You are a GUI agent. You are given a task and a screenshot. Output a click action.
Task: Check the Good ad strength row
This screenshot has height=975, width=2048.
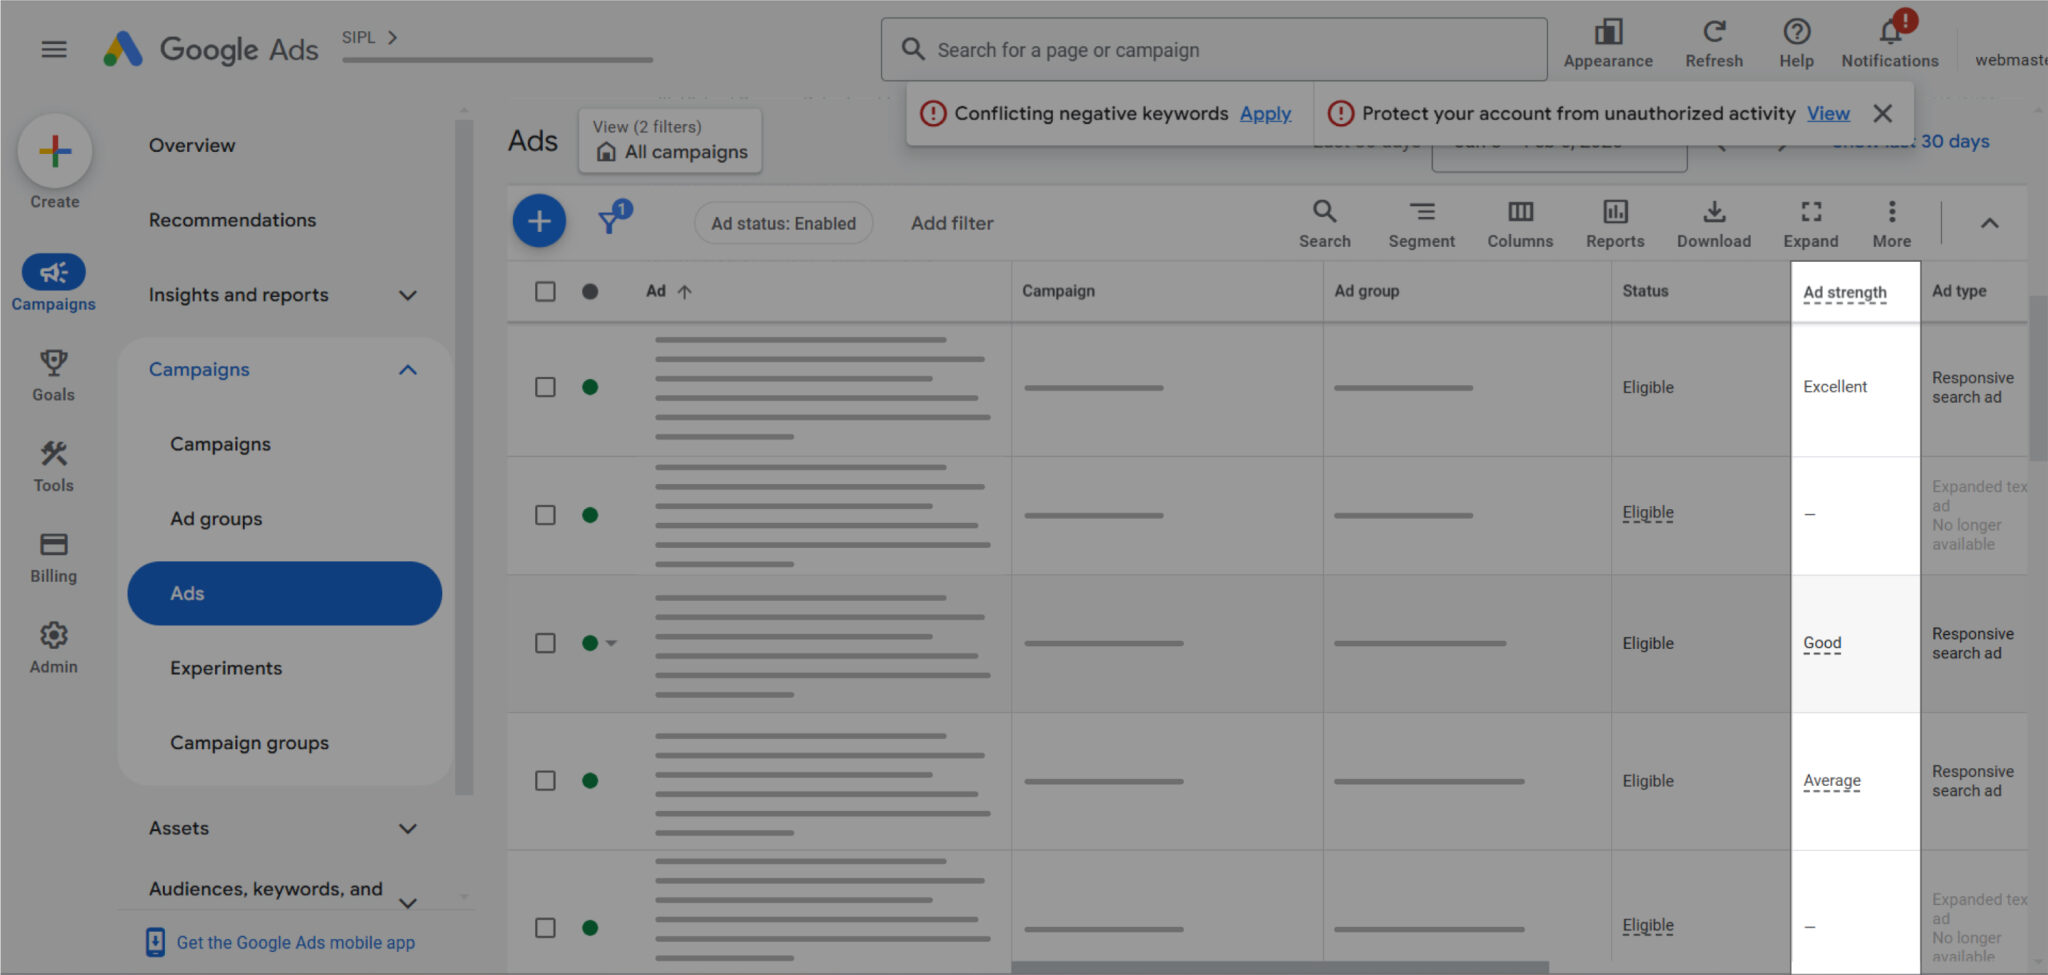click(545, 643)
